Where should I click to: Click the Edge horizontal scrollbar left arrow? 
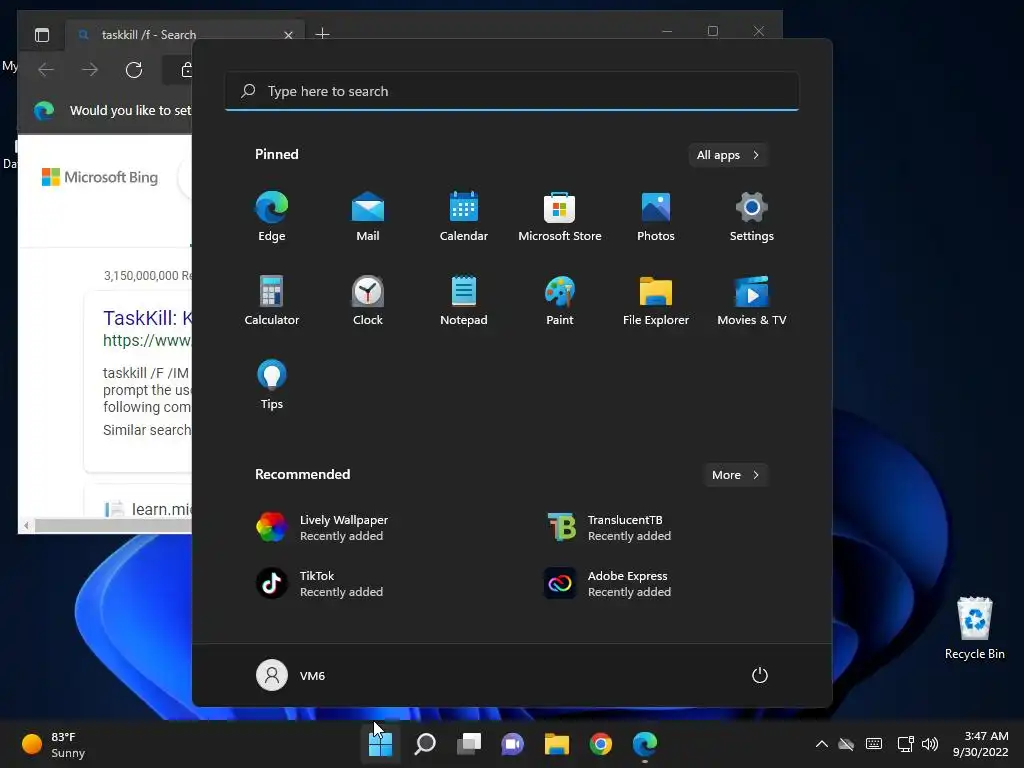point(26,526)
